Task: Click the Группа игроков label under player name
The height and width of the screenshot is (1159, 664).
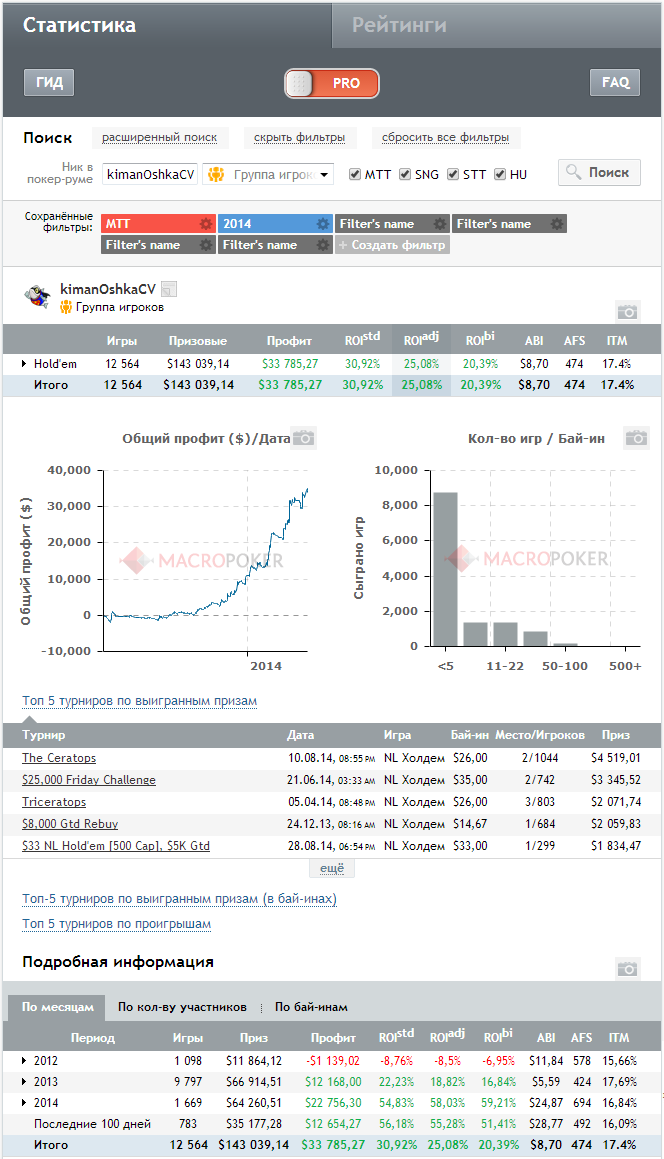Action: point(120,307)
